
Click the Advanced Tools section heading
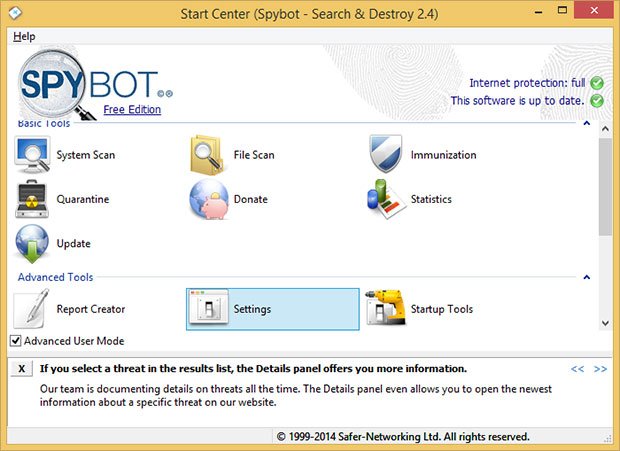click(x=55, y=277)
